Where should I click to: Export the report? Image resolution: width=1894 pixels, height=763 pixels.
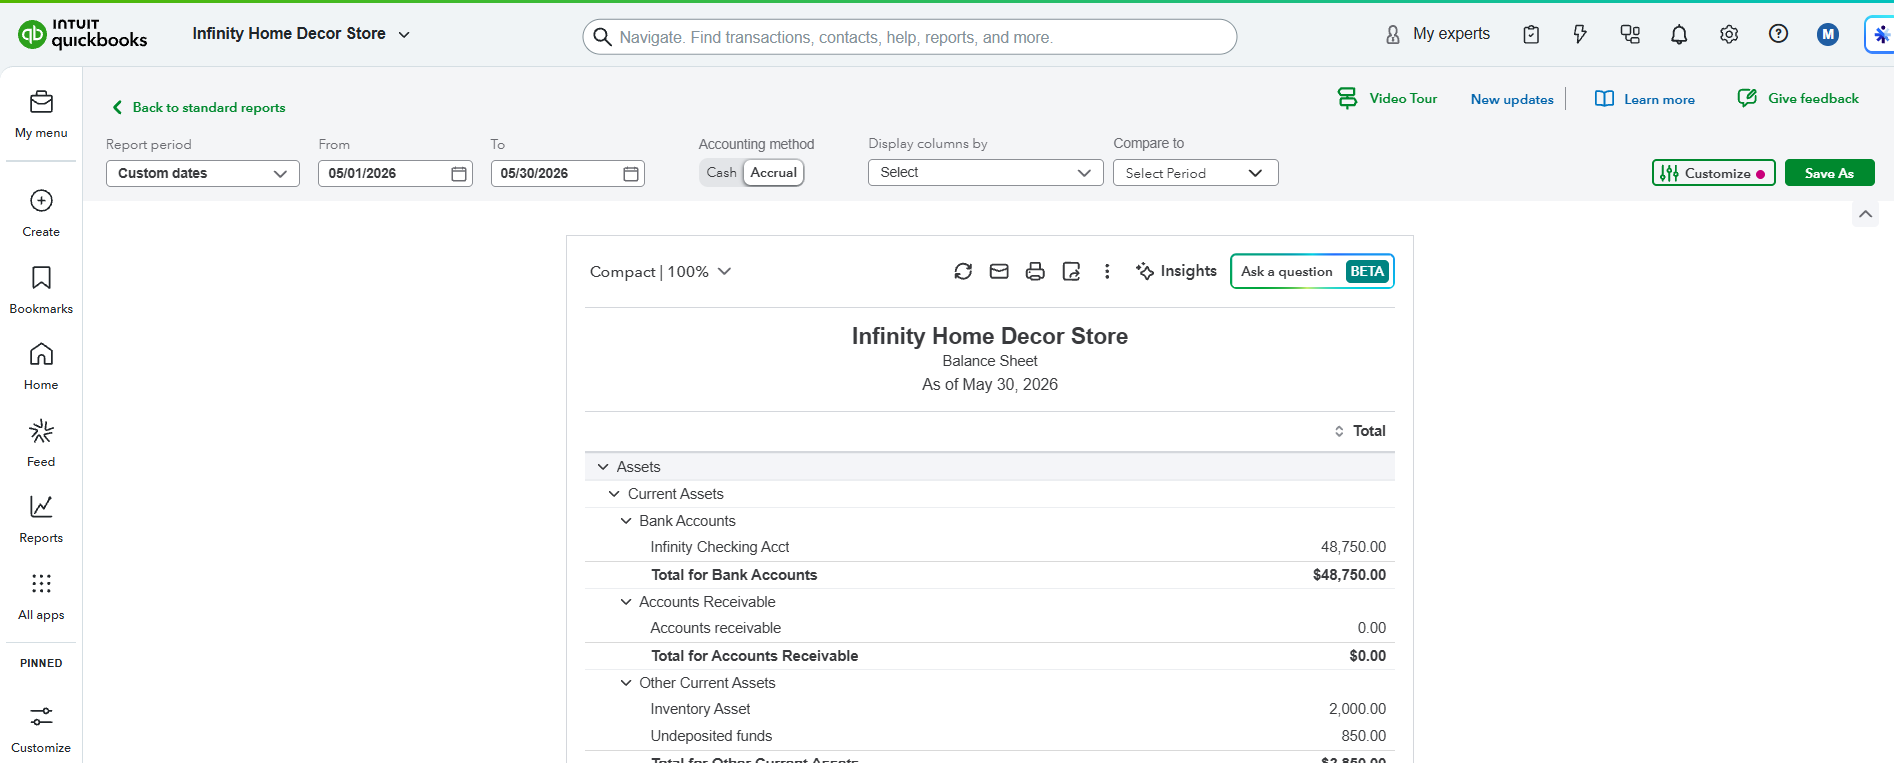[x=1071, y=271]
